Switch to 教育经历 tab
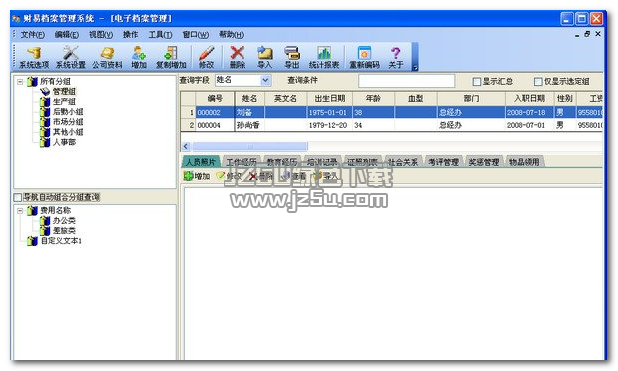The image size is (618, 371). (x=281, y=162)
